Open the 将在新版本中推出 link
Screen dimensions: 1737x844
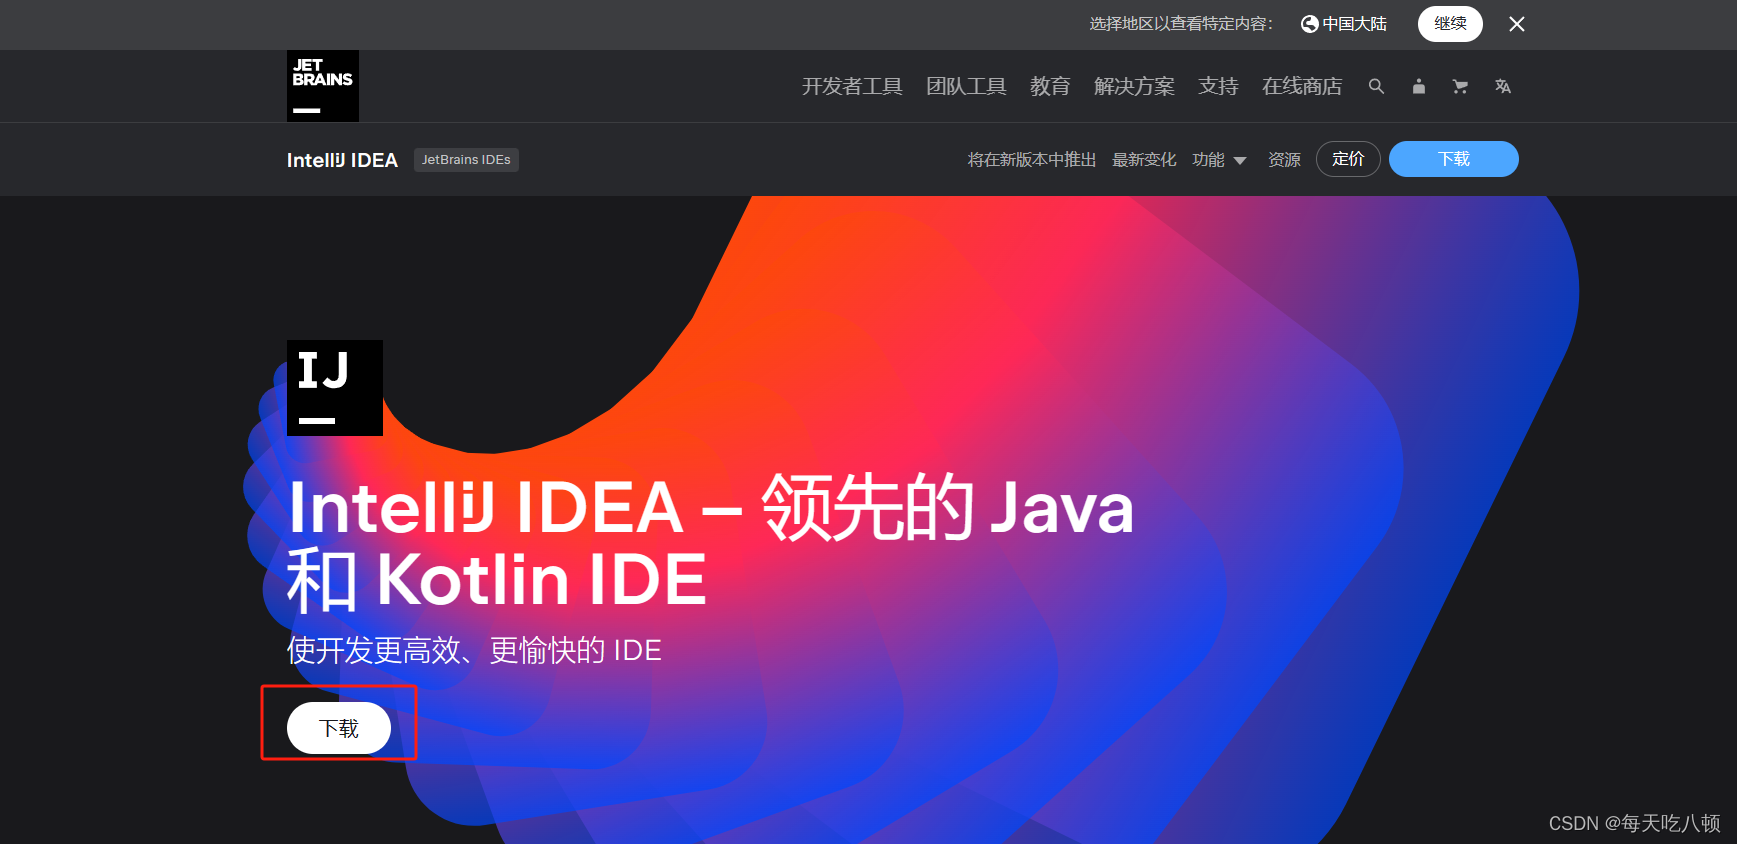pos(1032,160)
